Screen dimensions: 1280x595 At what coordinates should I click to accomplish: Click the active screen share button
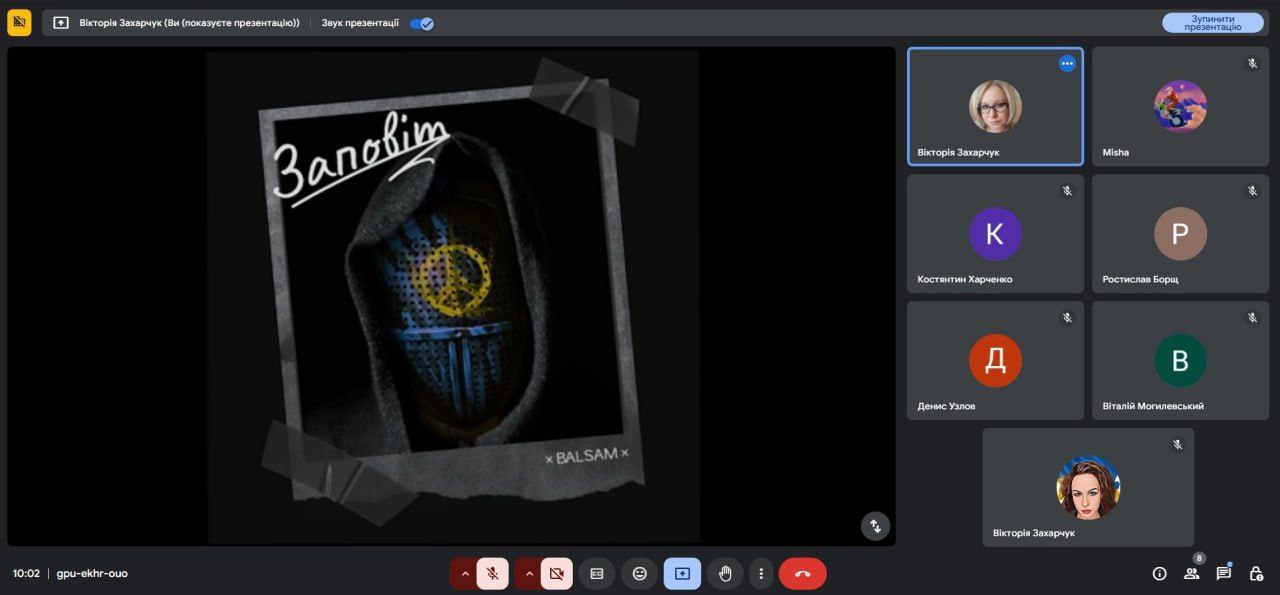tap(682, 574)
